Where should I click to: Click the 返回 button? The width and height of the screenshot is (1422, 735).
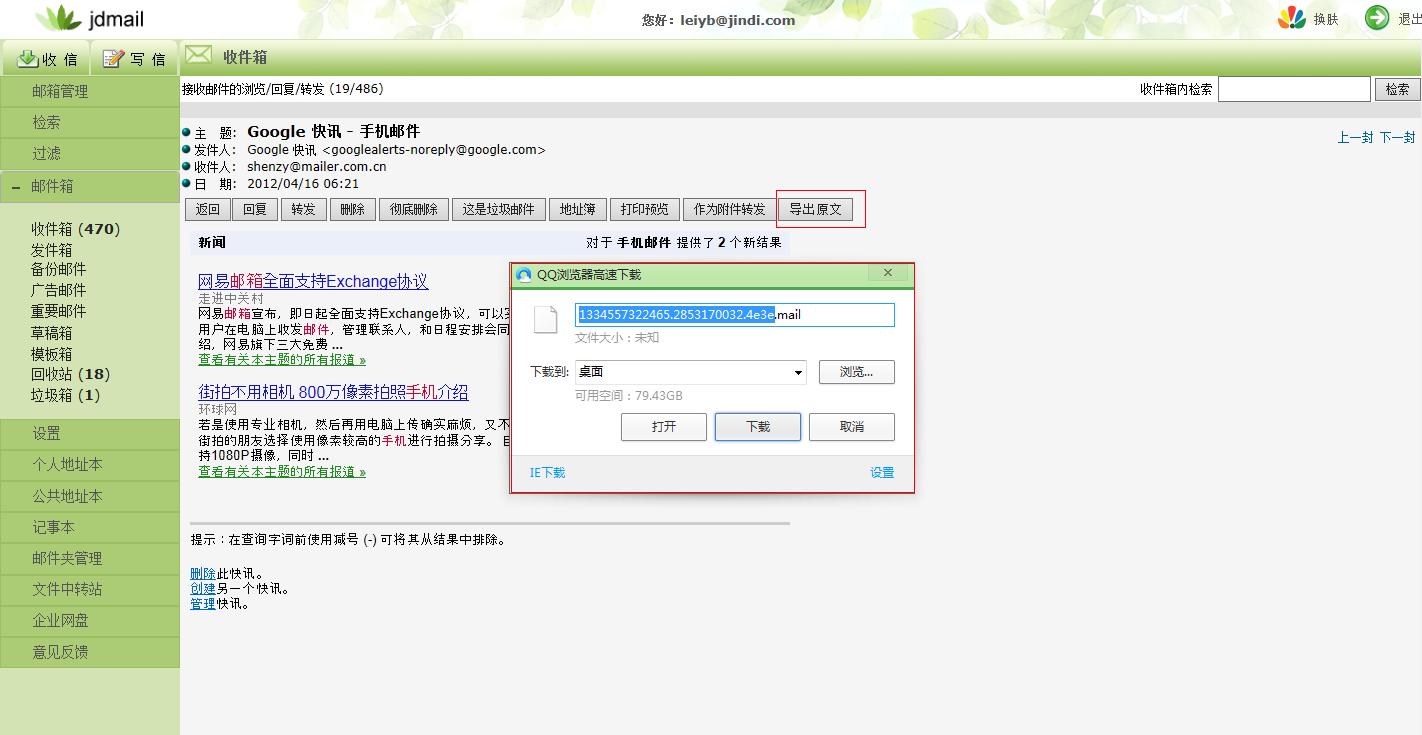[207, 209]
